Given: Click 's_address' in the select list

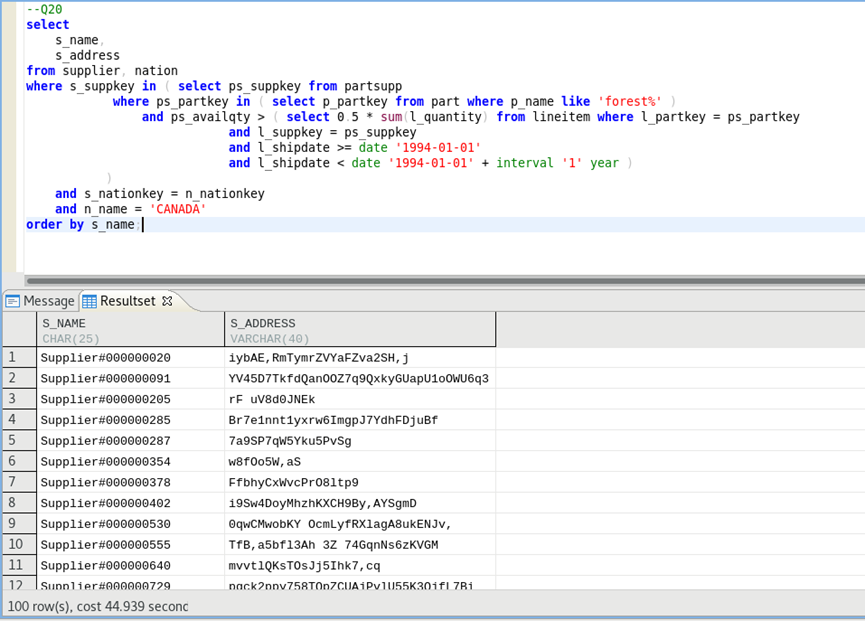Looking at the screenshot, I should pyautogui.click(x=87, y=55).
